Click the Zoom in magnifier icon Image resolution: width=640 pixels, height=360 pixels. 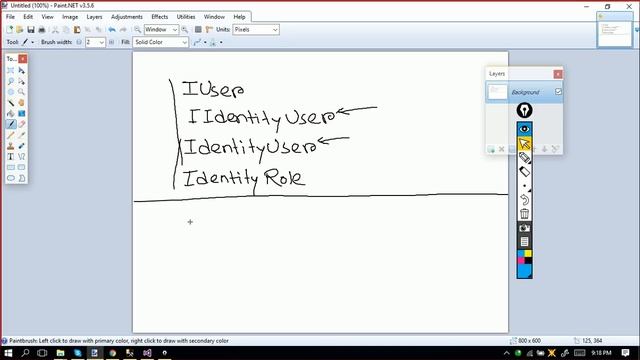click(x=185, y=29)
